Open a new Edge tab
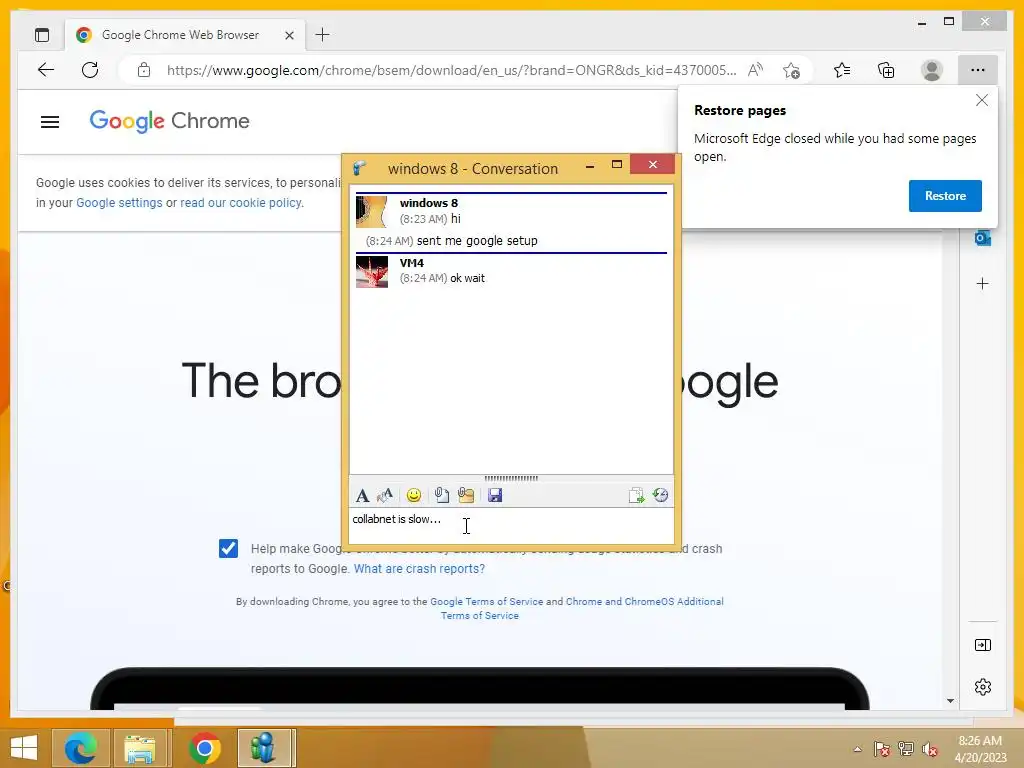1024x768 pixels. (322, 35)
